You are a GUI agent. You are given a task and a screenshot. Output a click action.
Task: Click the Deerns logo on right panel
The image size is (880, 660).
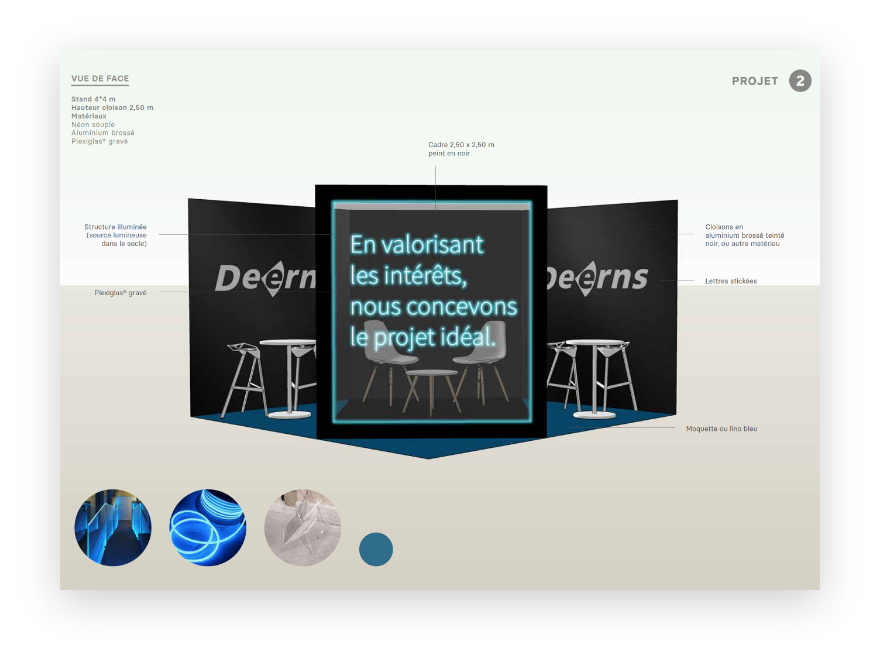coord(596,277)
